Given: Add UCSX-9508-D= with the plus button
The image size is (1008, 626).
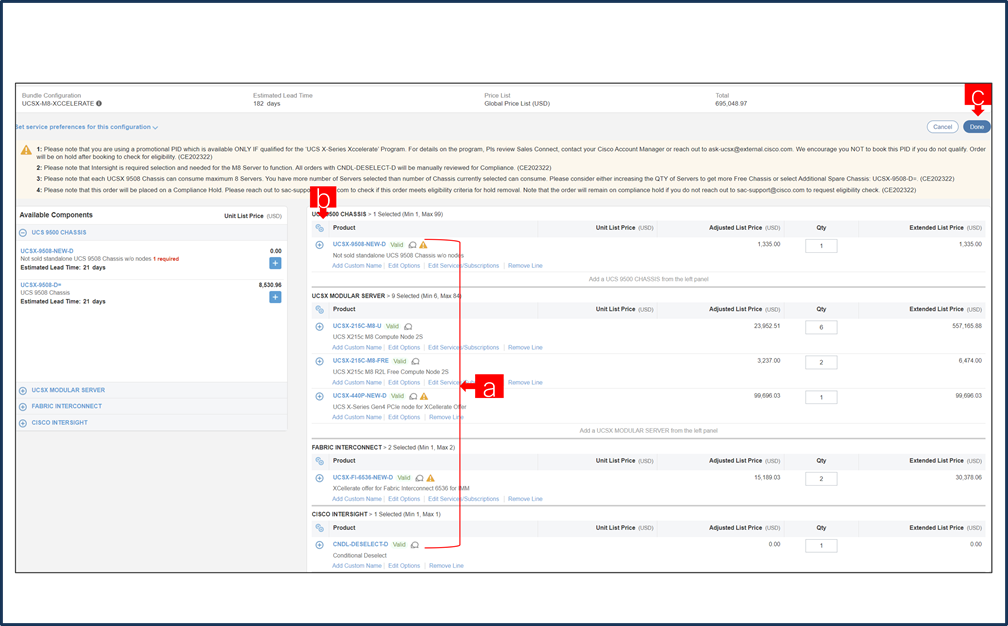Looking at the screenshot, I should 275,297.
